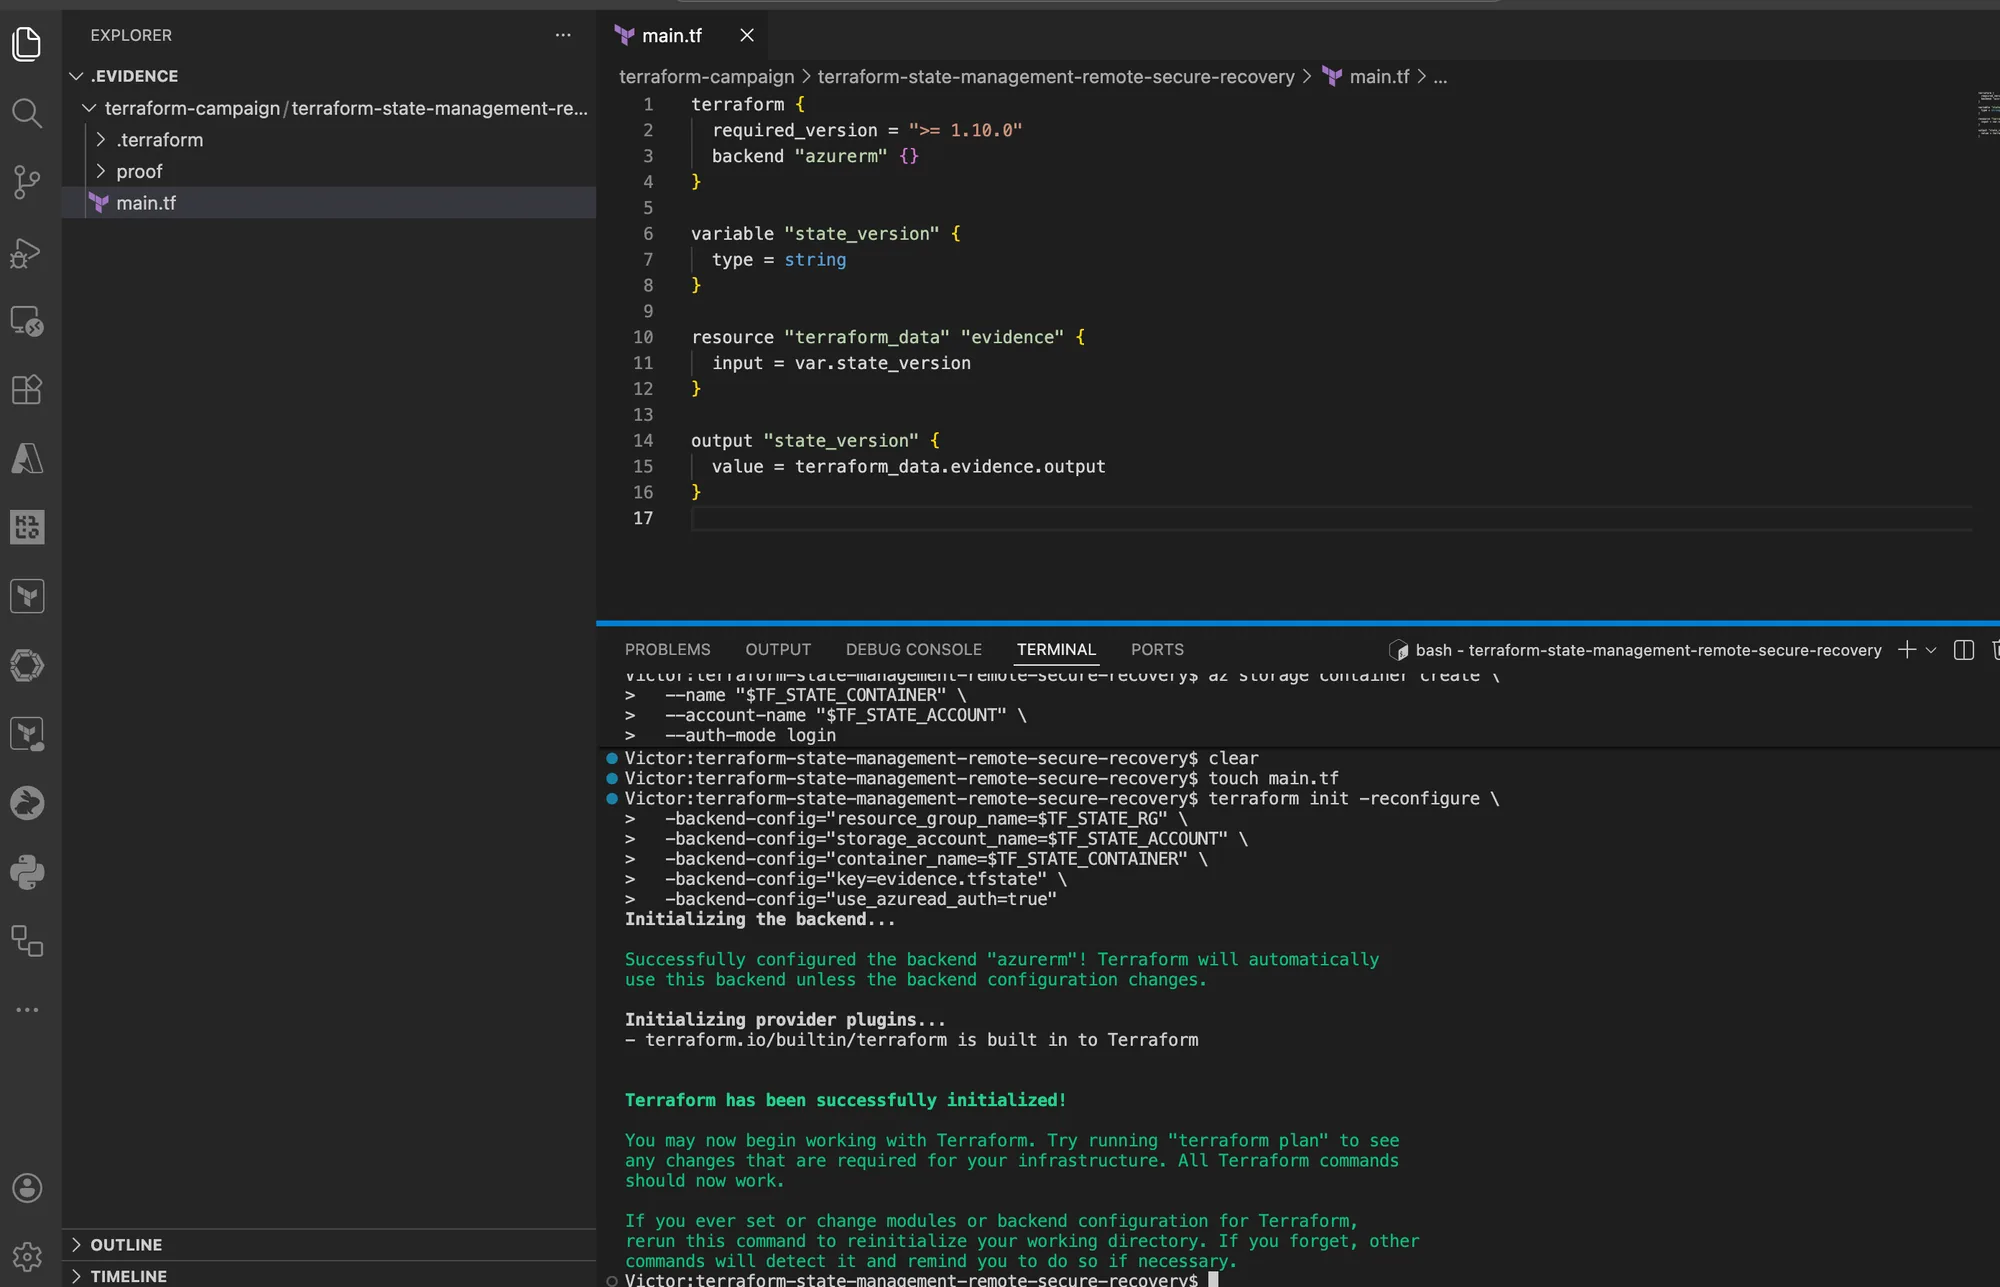This screenshot has width=2000, height=1287.
Task: Select the bash terminal instance label
Action: [1636, 650]
